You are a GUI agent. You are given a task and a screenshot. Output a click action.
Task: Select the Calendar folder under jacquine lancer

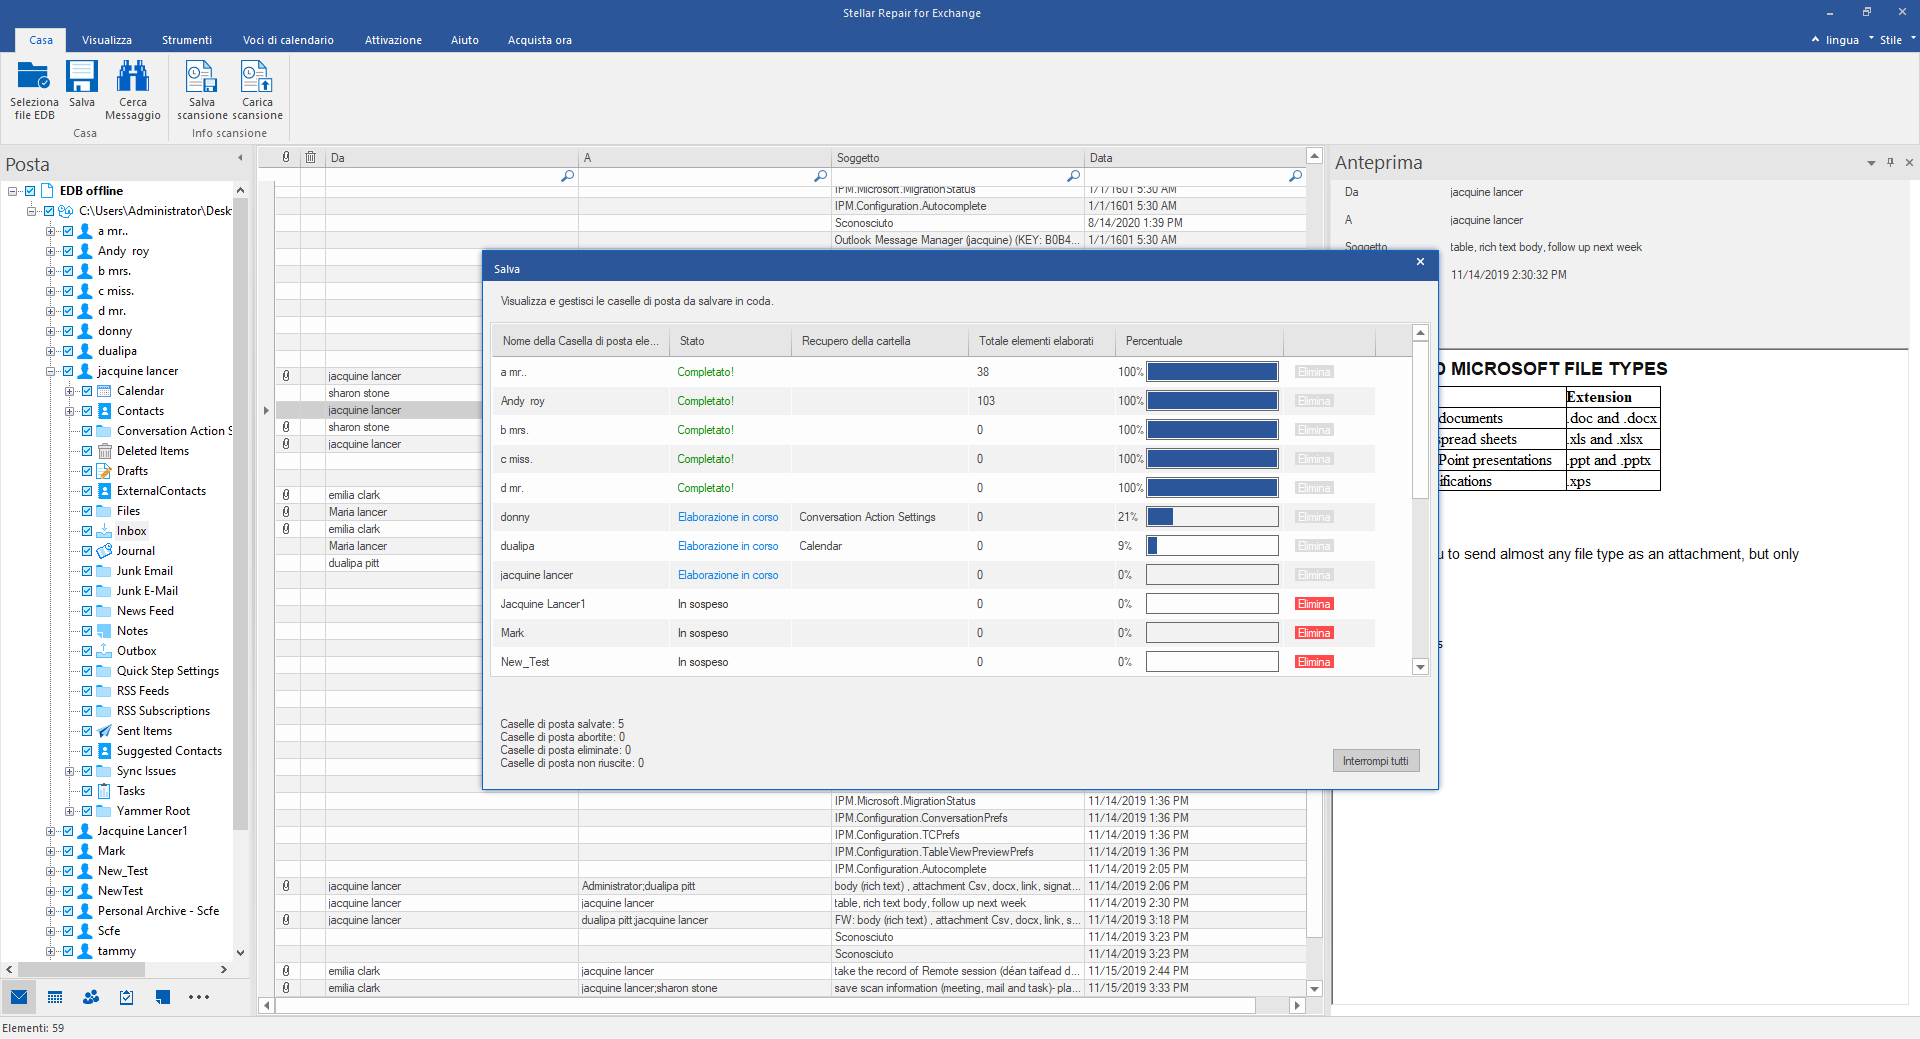tap(140, 391)
